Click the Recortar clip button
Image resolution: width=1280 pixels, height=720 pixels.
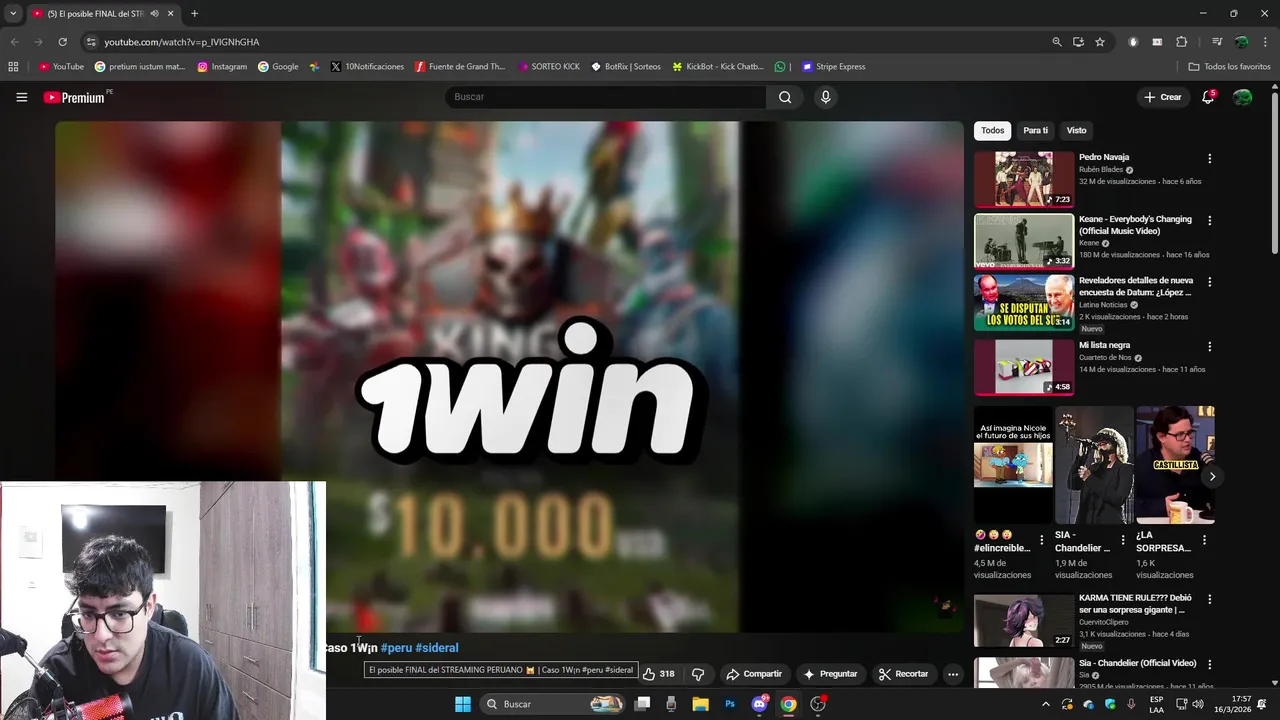(x=903, y=674)
